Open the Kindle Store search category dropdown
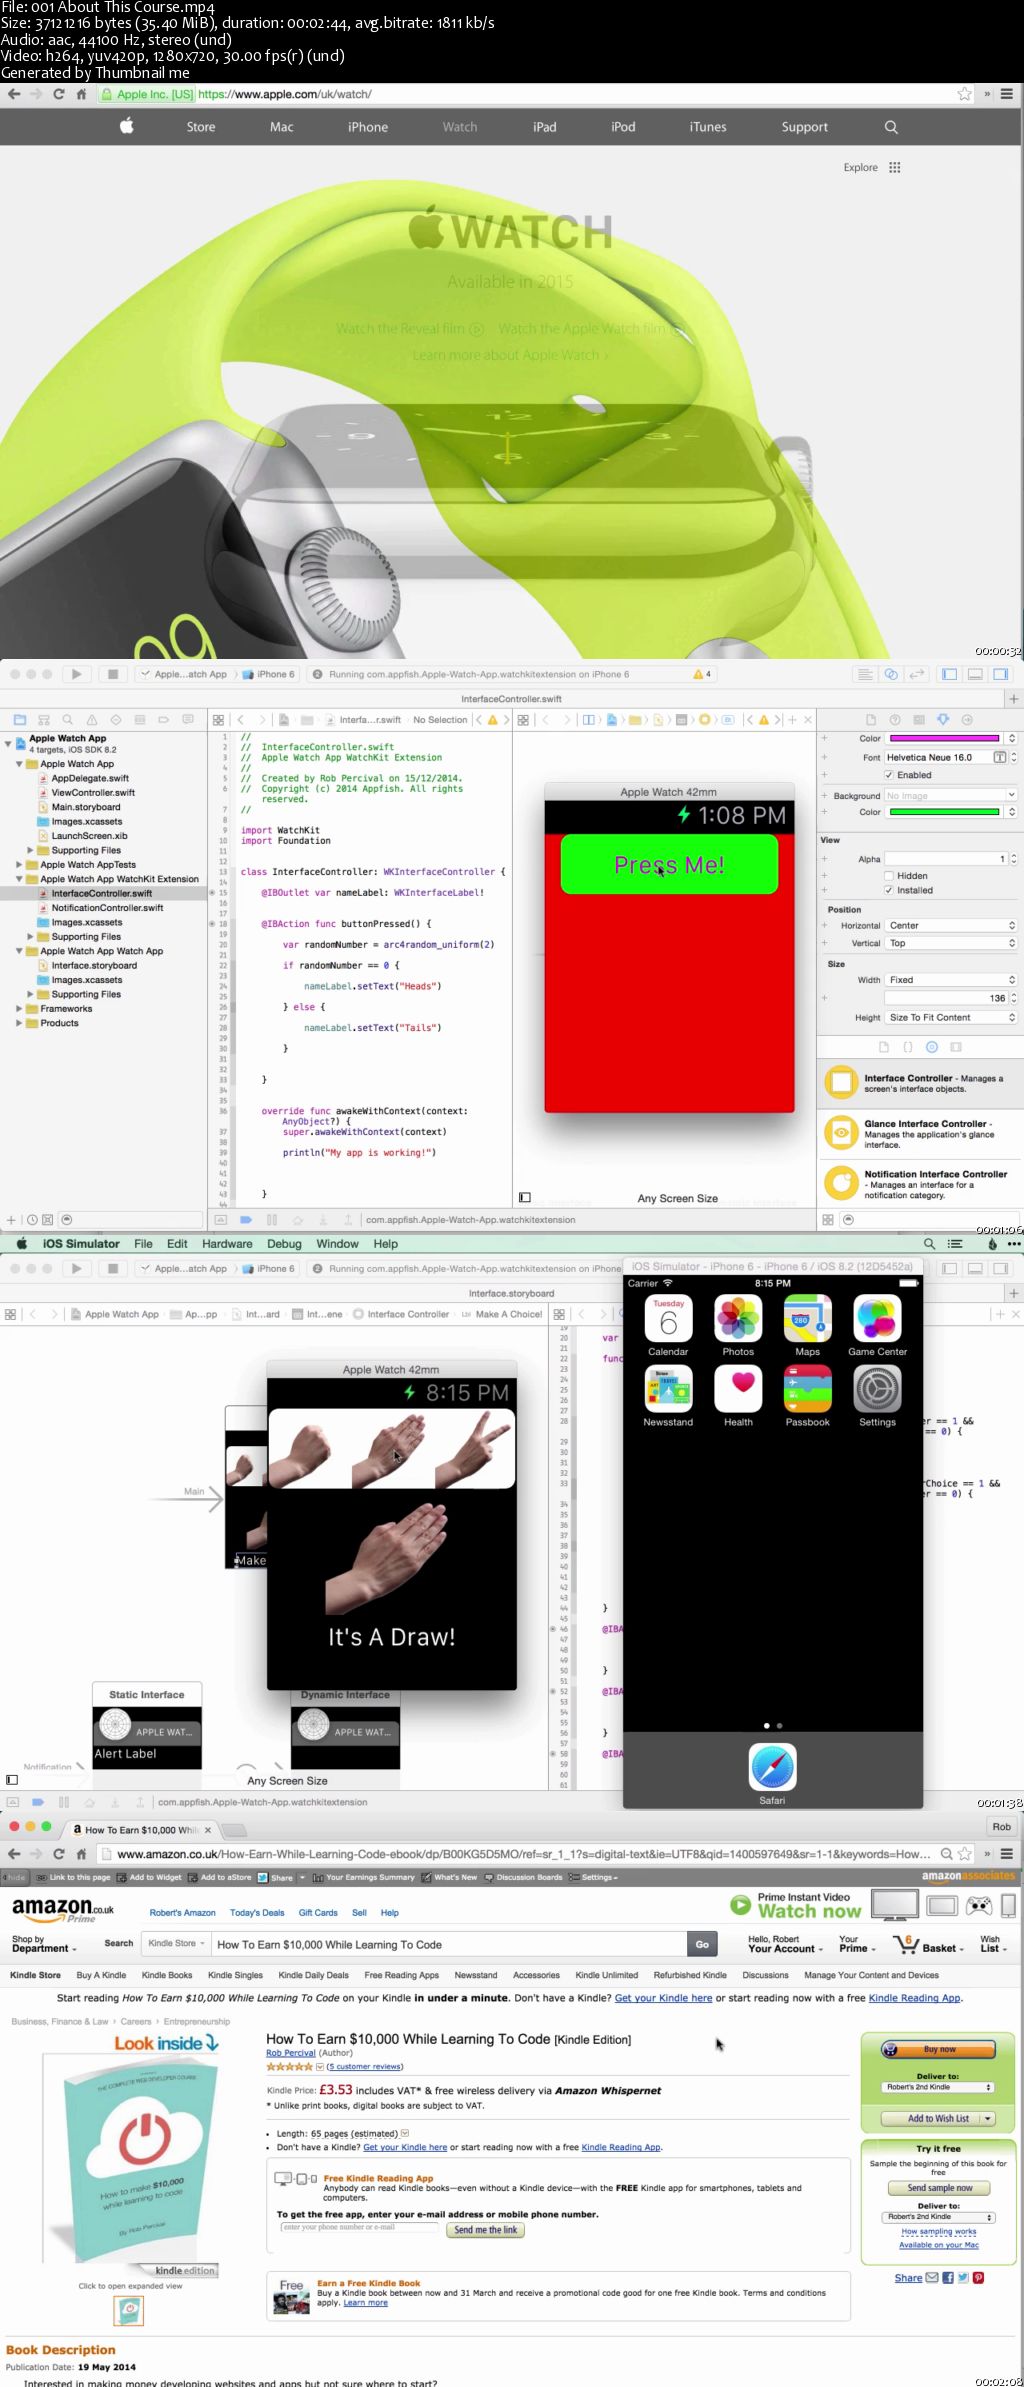 (176, 1943)
